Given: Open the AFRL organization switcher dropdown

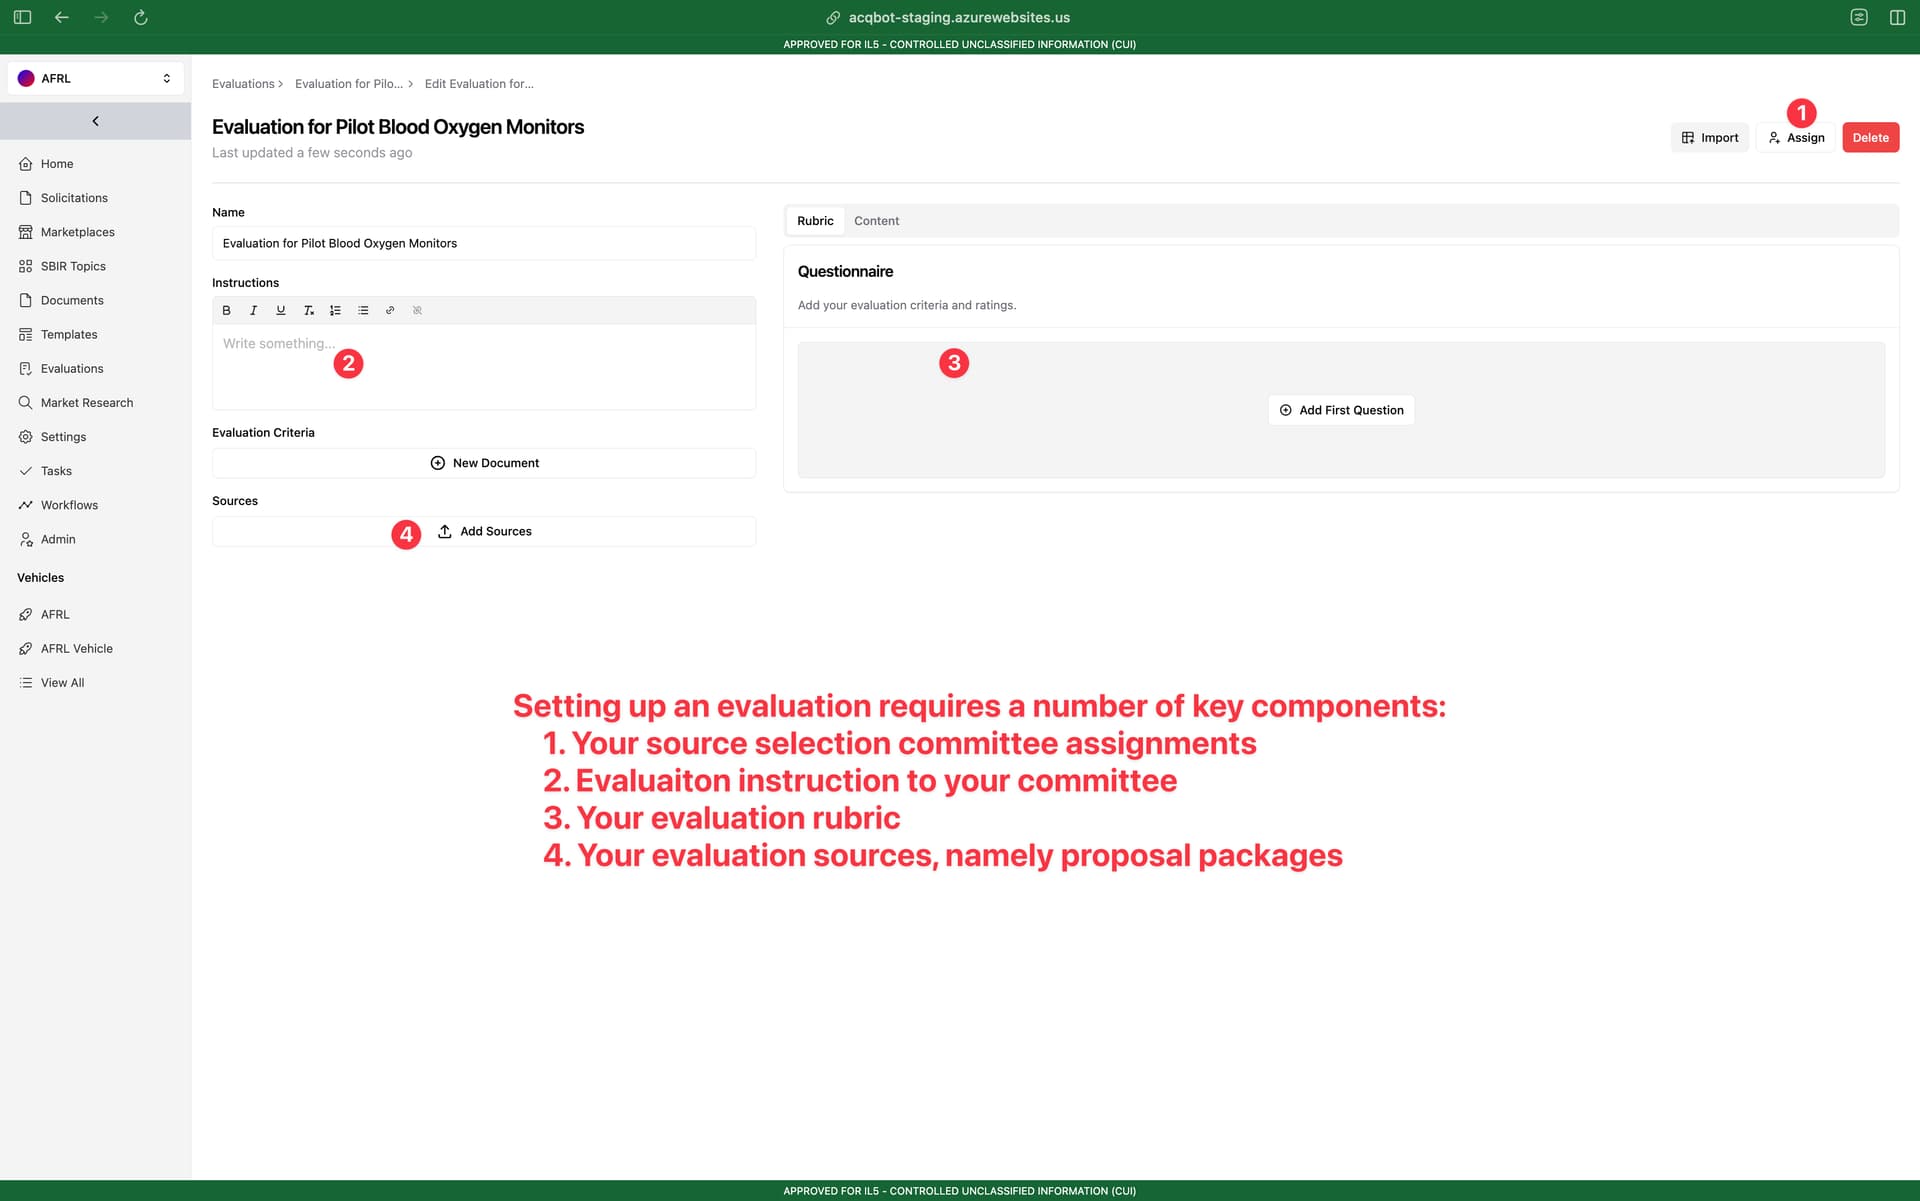Looking at the screenshot, I should click(95, 78).
